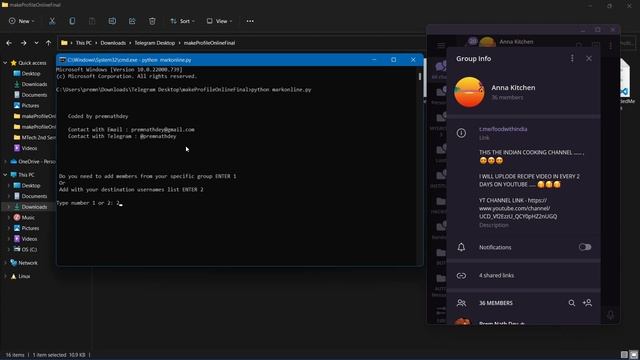Switch to details view in status bar
640x360 pixels.
(x=624, y=355)
